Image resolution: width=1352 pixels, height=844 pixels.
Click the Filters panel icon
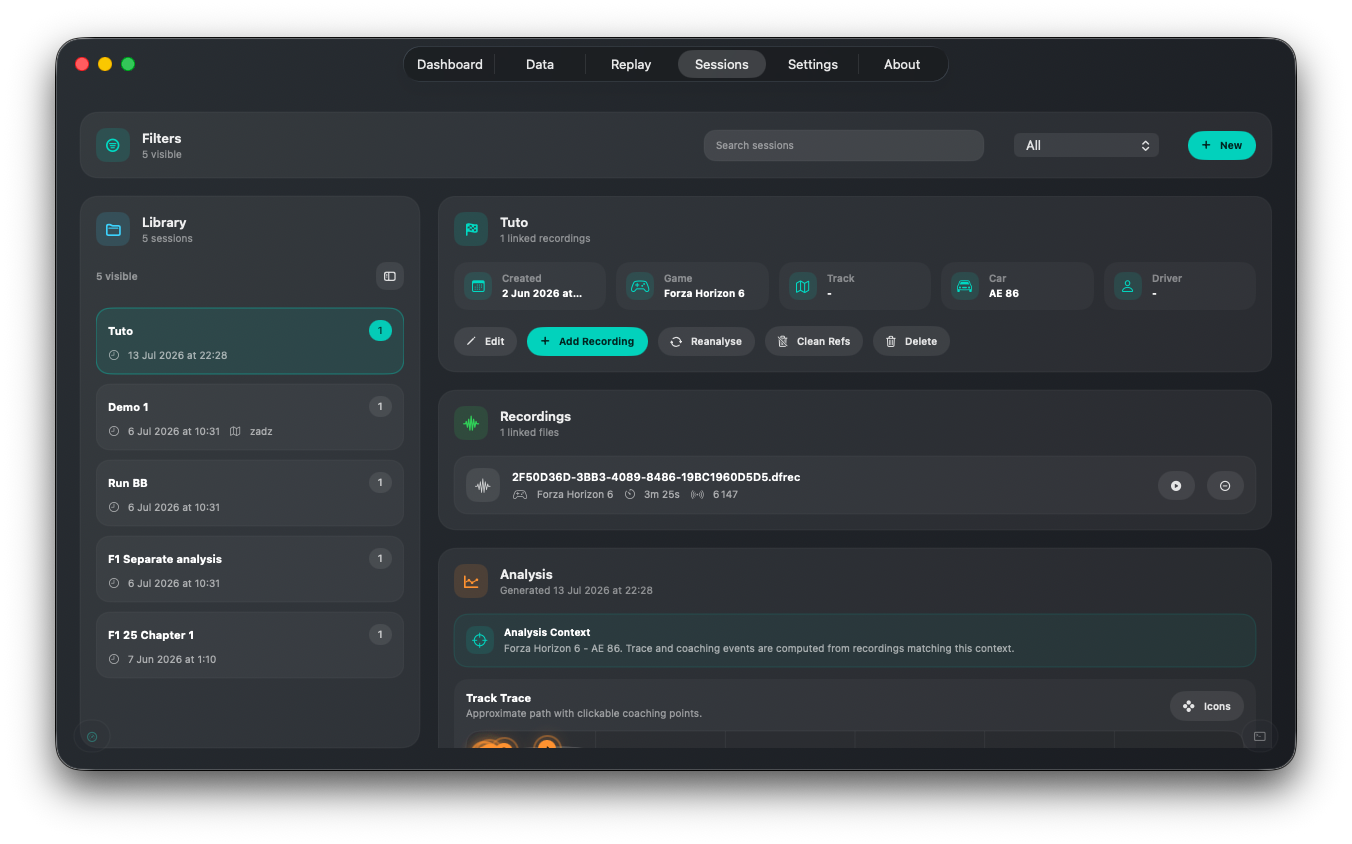113,145
